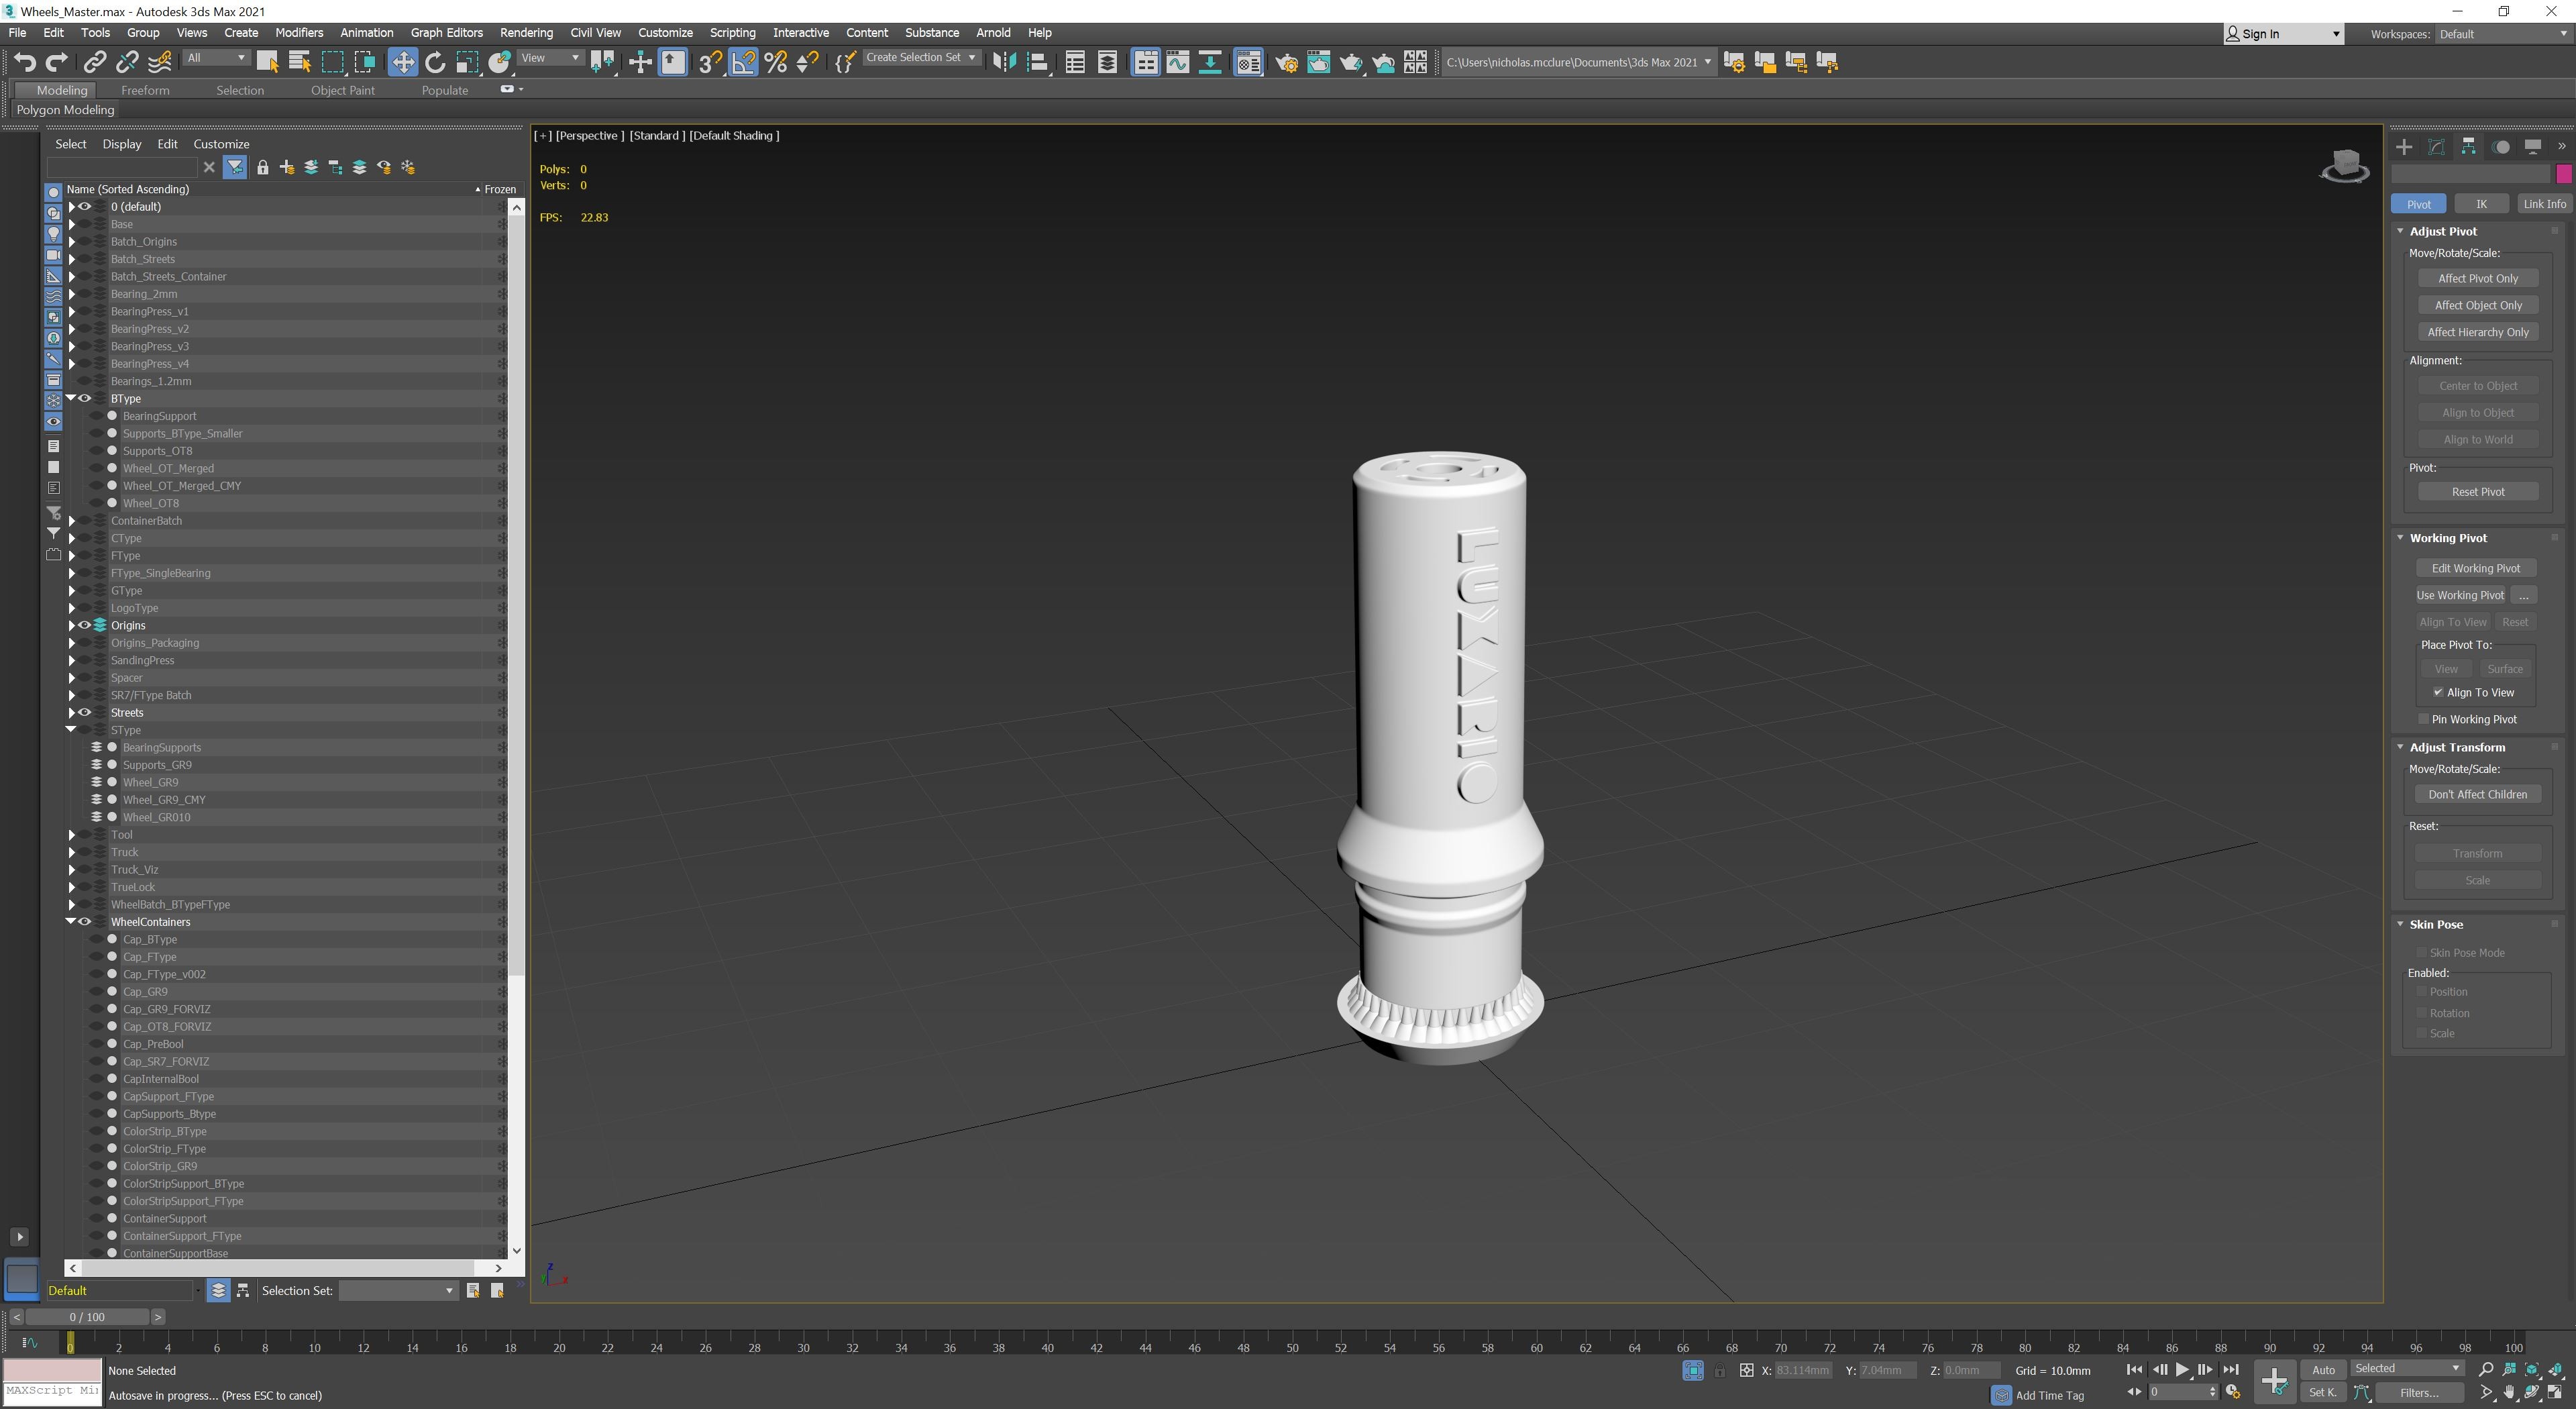Open Schematic View from the main toolbar
The width and height of the screenshot is (2576, 1409).
tap(1210, 62)
